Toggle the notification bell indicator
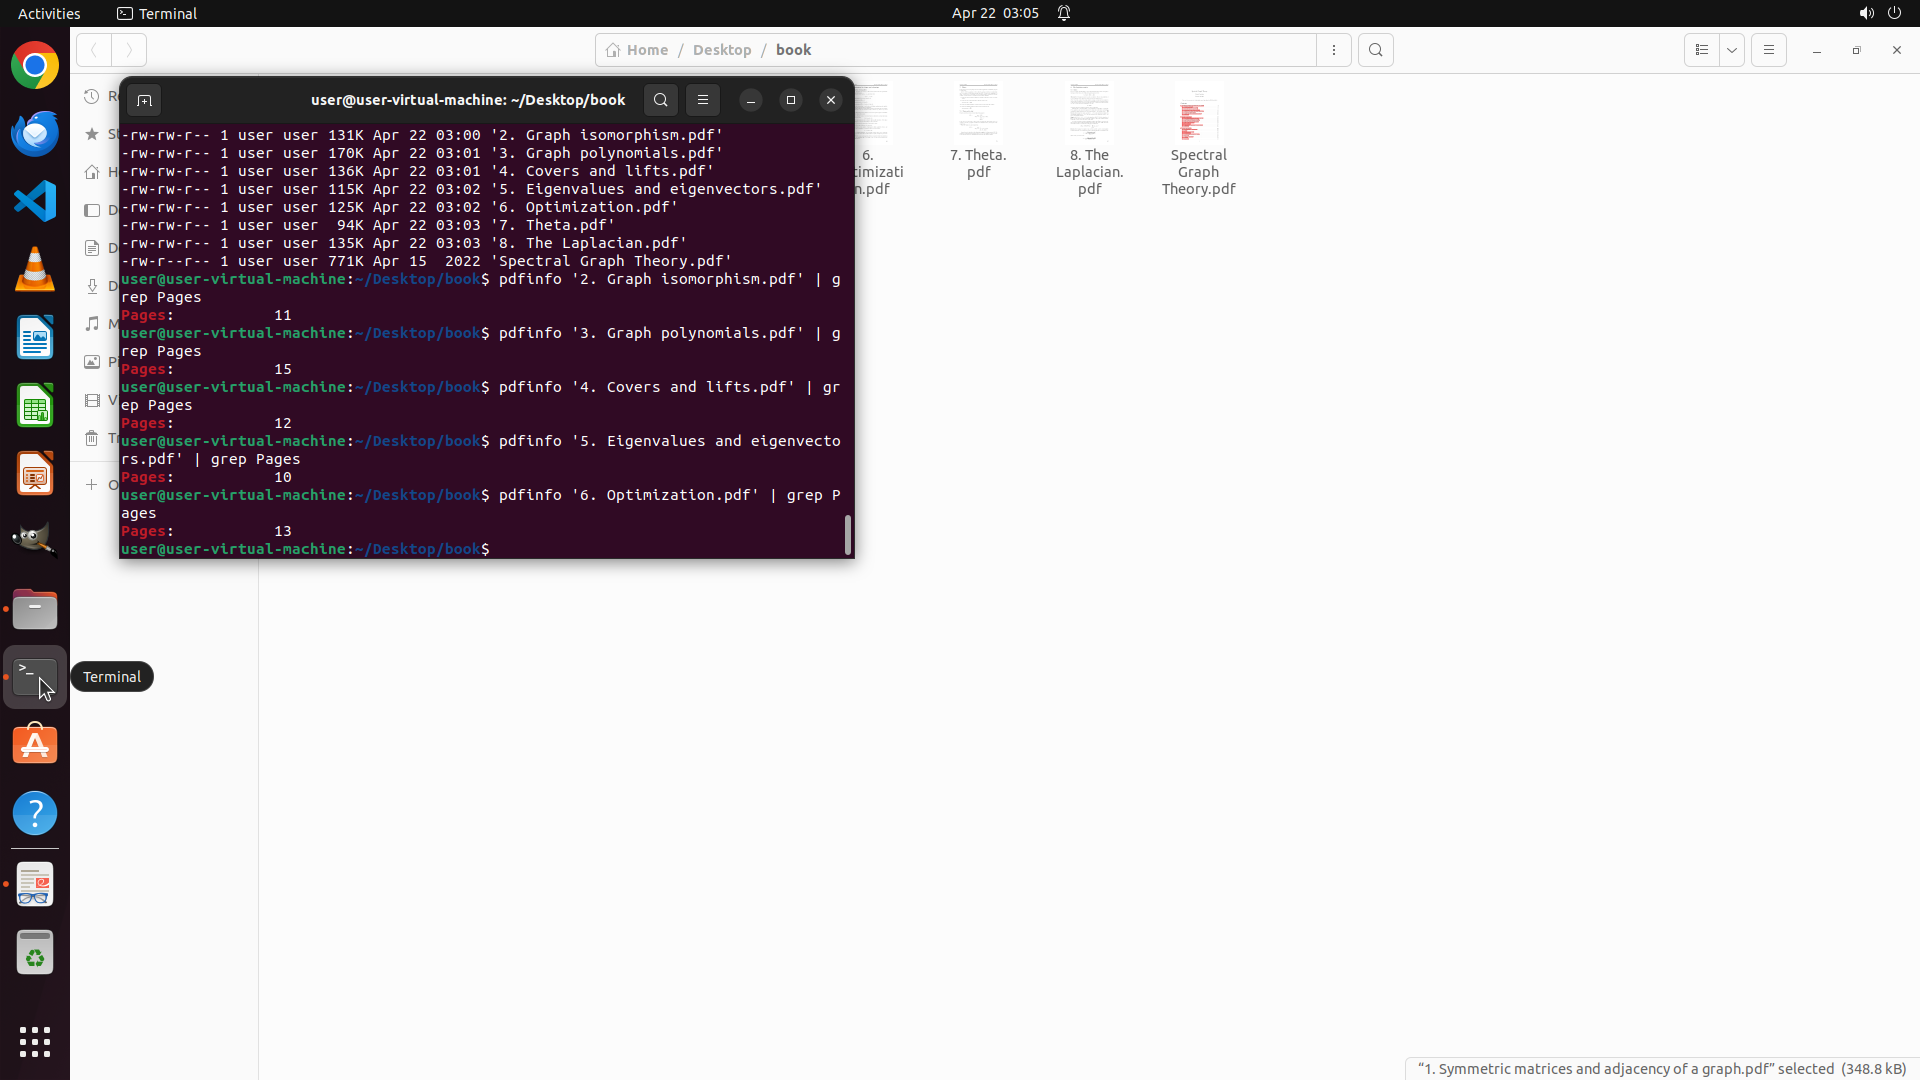The image size is (1920, 1080). (x=1064, y=13)
